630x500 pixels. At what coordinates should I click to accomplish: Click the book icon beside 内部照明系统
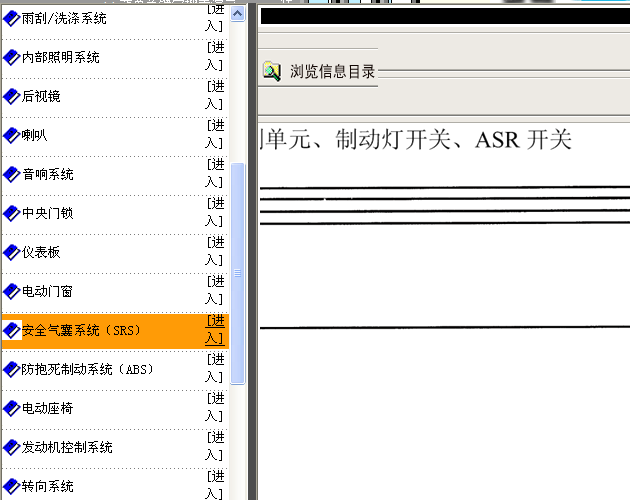tap(11, 57)
